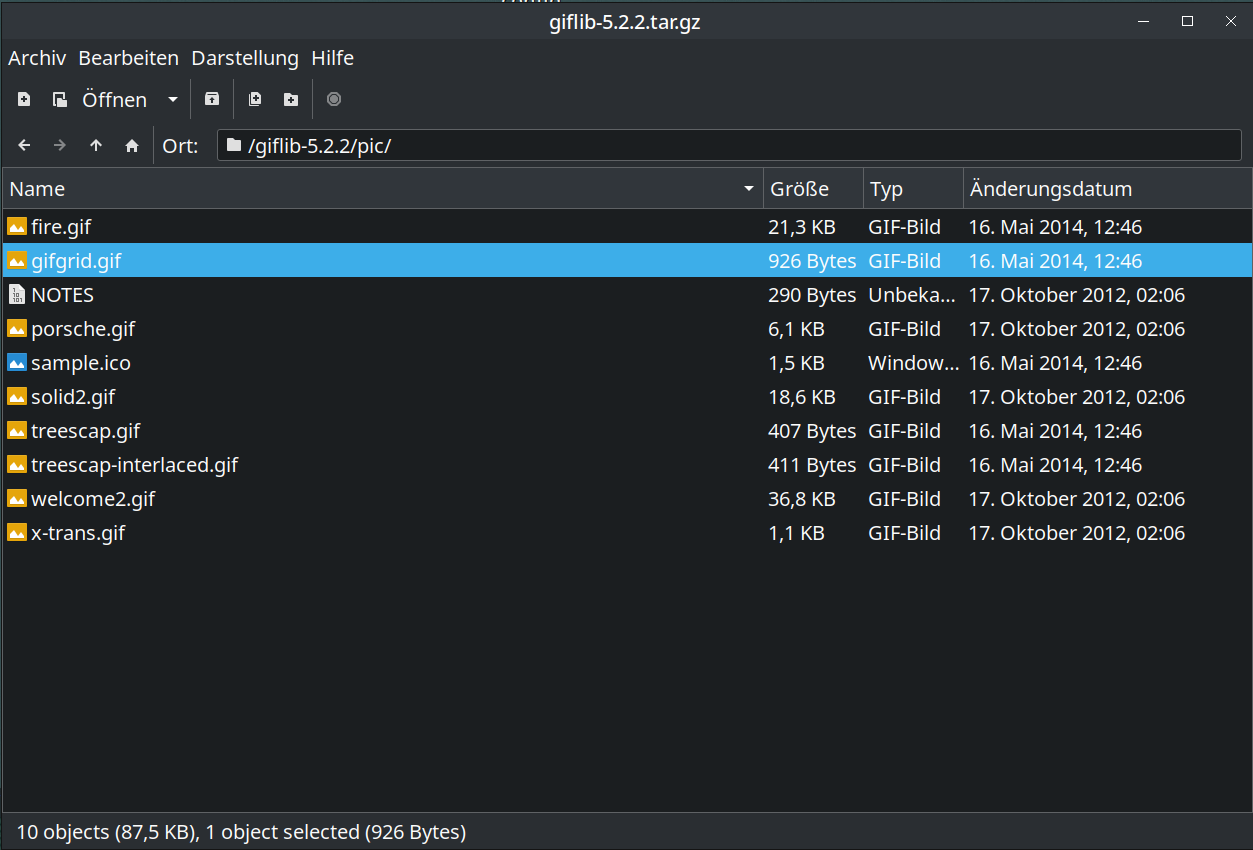Click the add files to archive icon

point(255,99)
